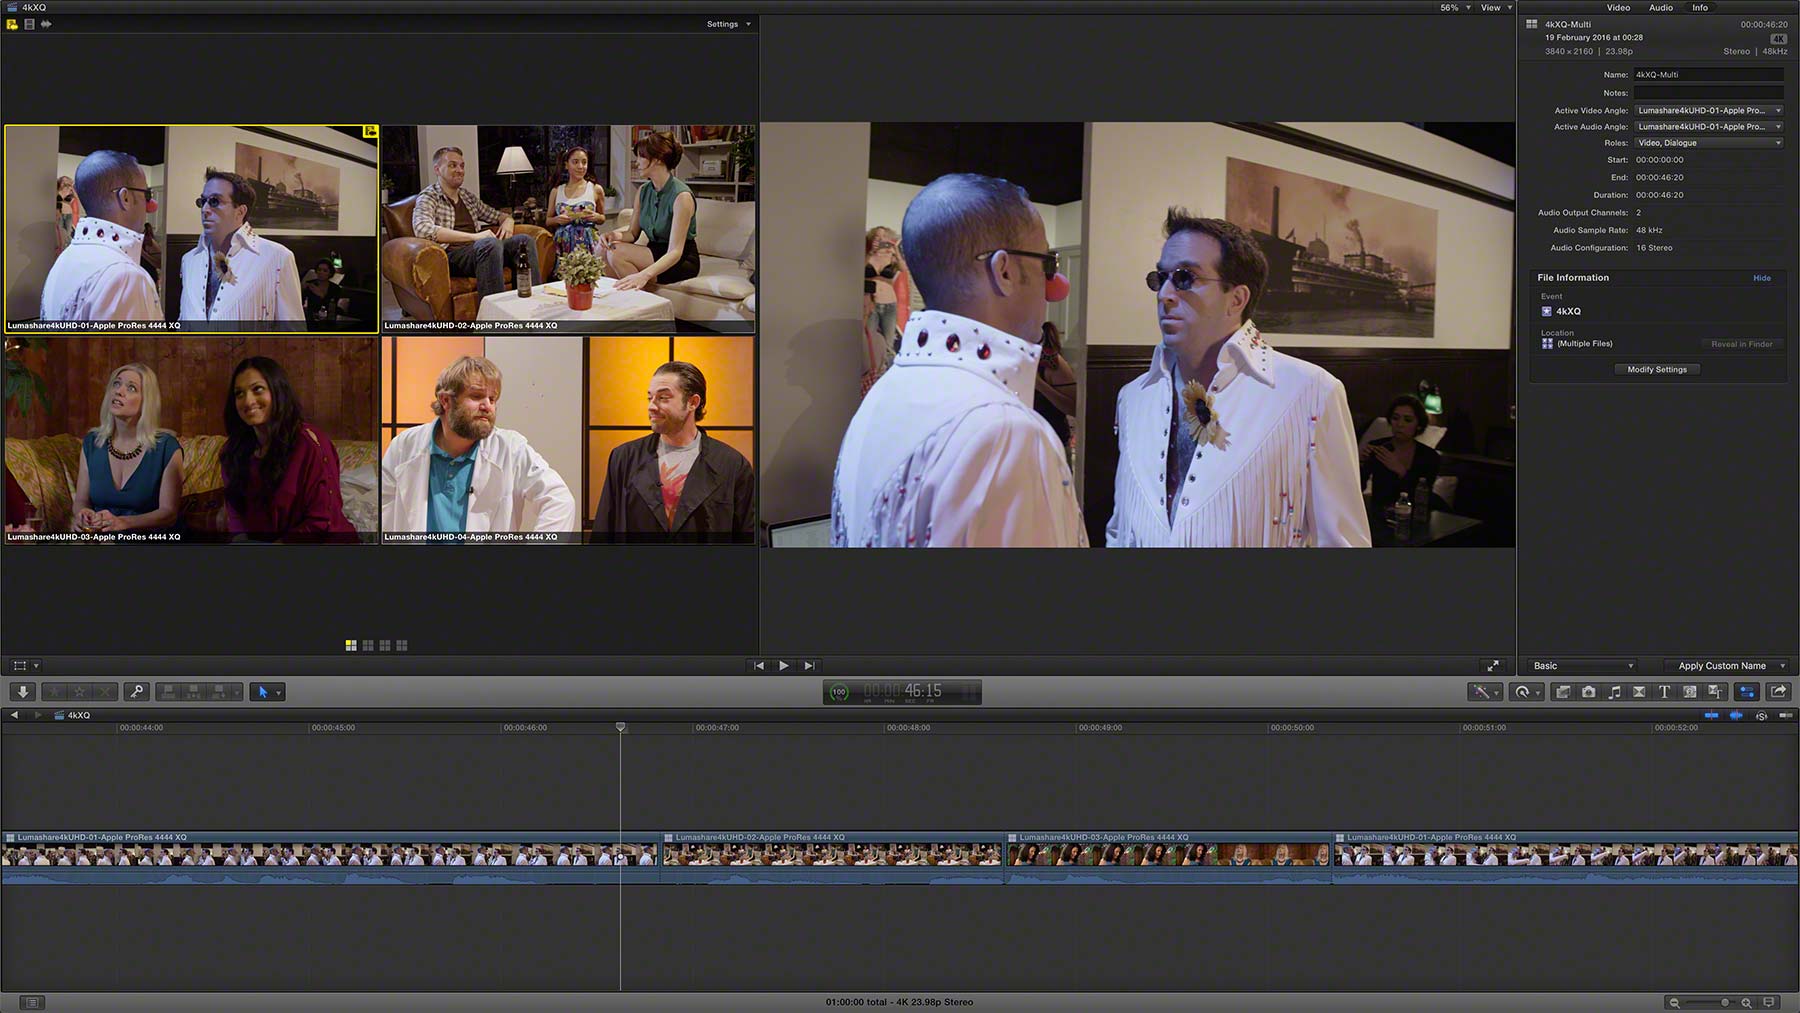Screen dimensions: 1800x1013
Task: Switch to the Audio inspector tab
Action: coord(1661,8)
